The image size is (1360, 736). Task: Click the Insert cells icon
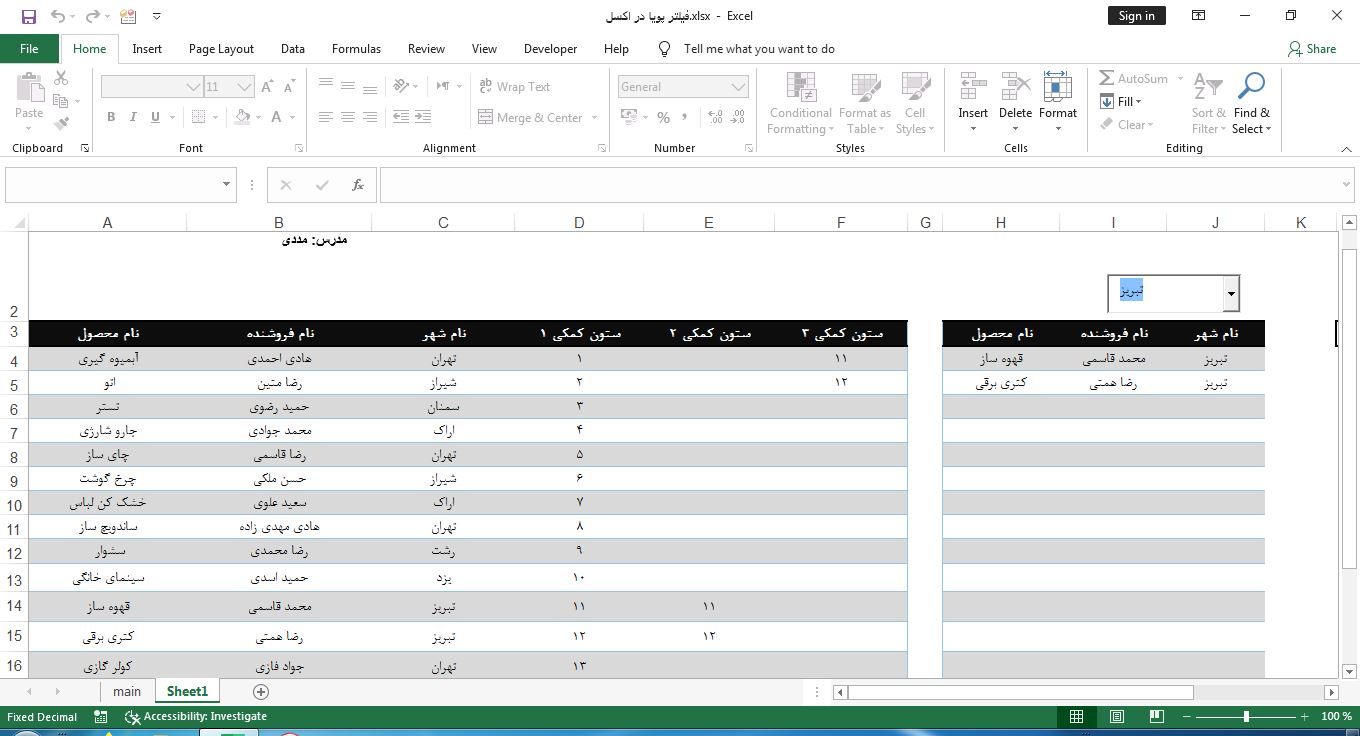(972, 90)
